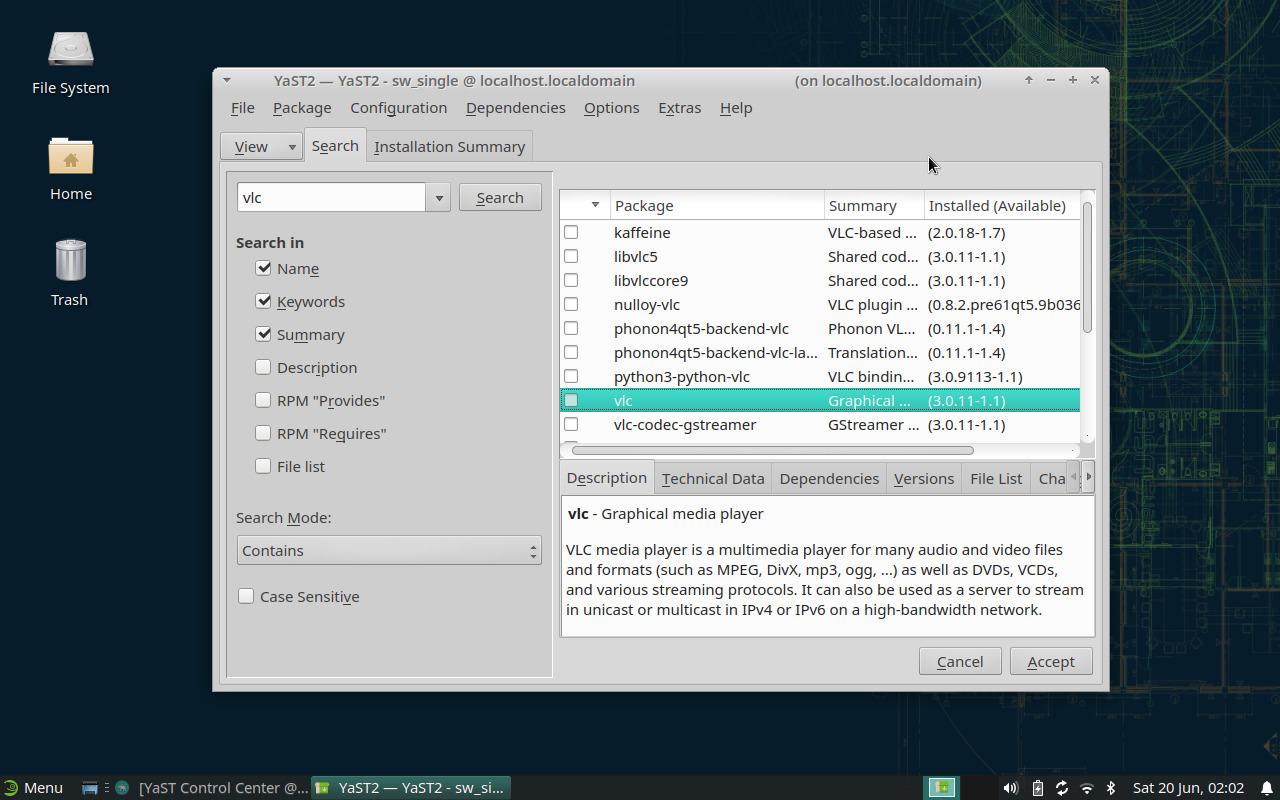1280x800 pixels.
Task: Open the search history dropdown arrow
Action: click(438, 197)
